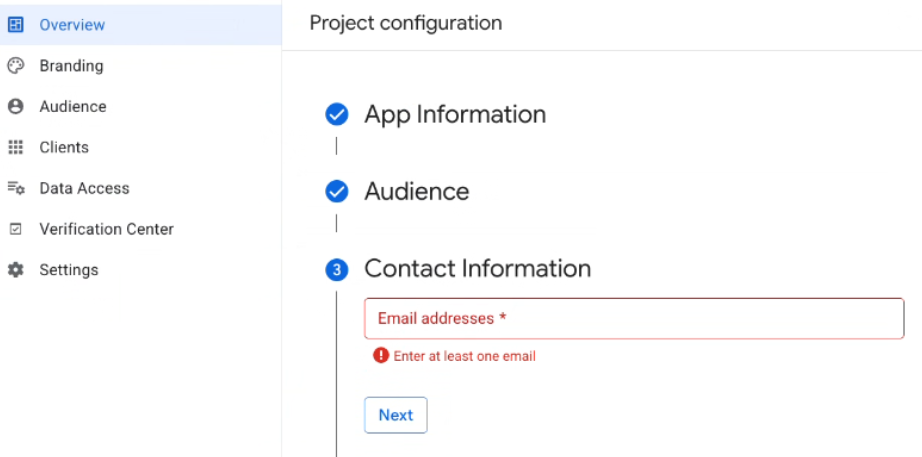This screenshot has height=457, width=922.
Task: Click the Audience step completed checkmark
Action: 337,191
